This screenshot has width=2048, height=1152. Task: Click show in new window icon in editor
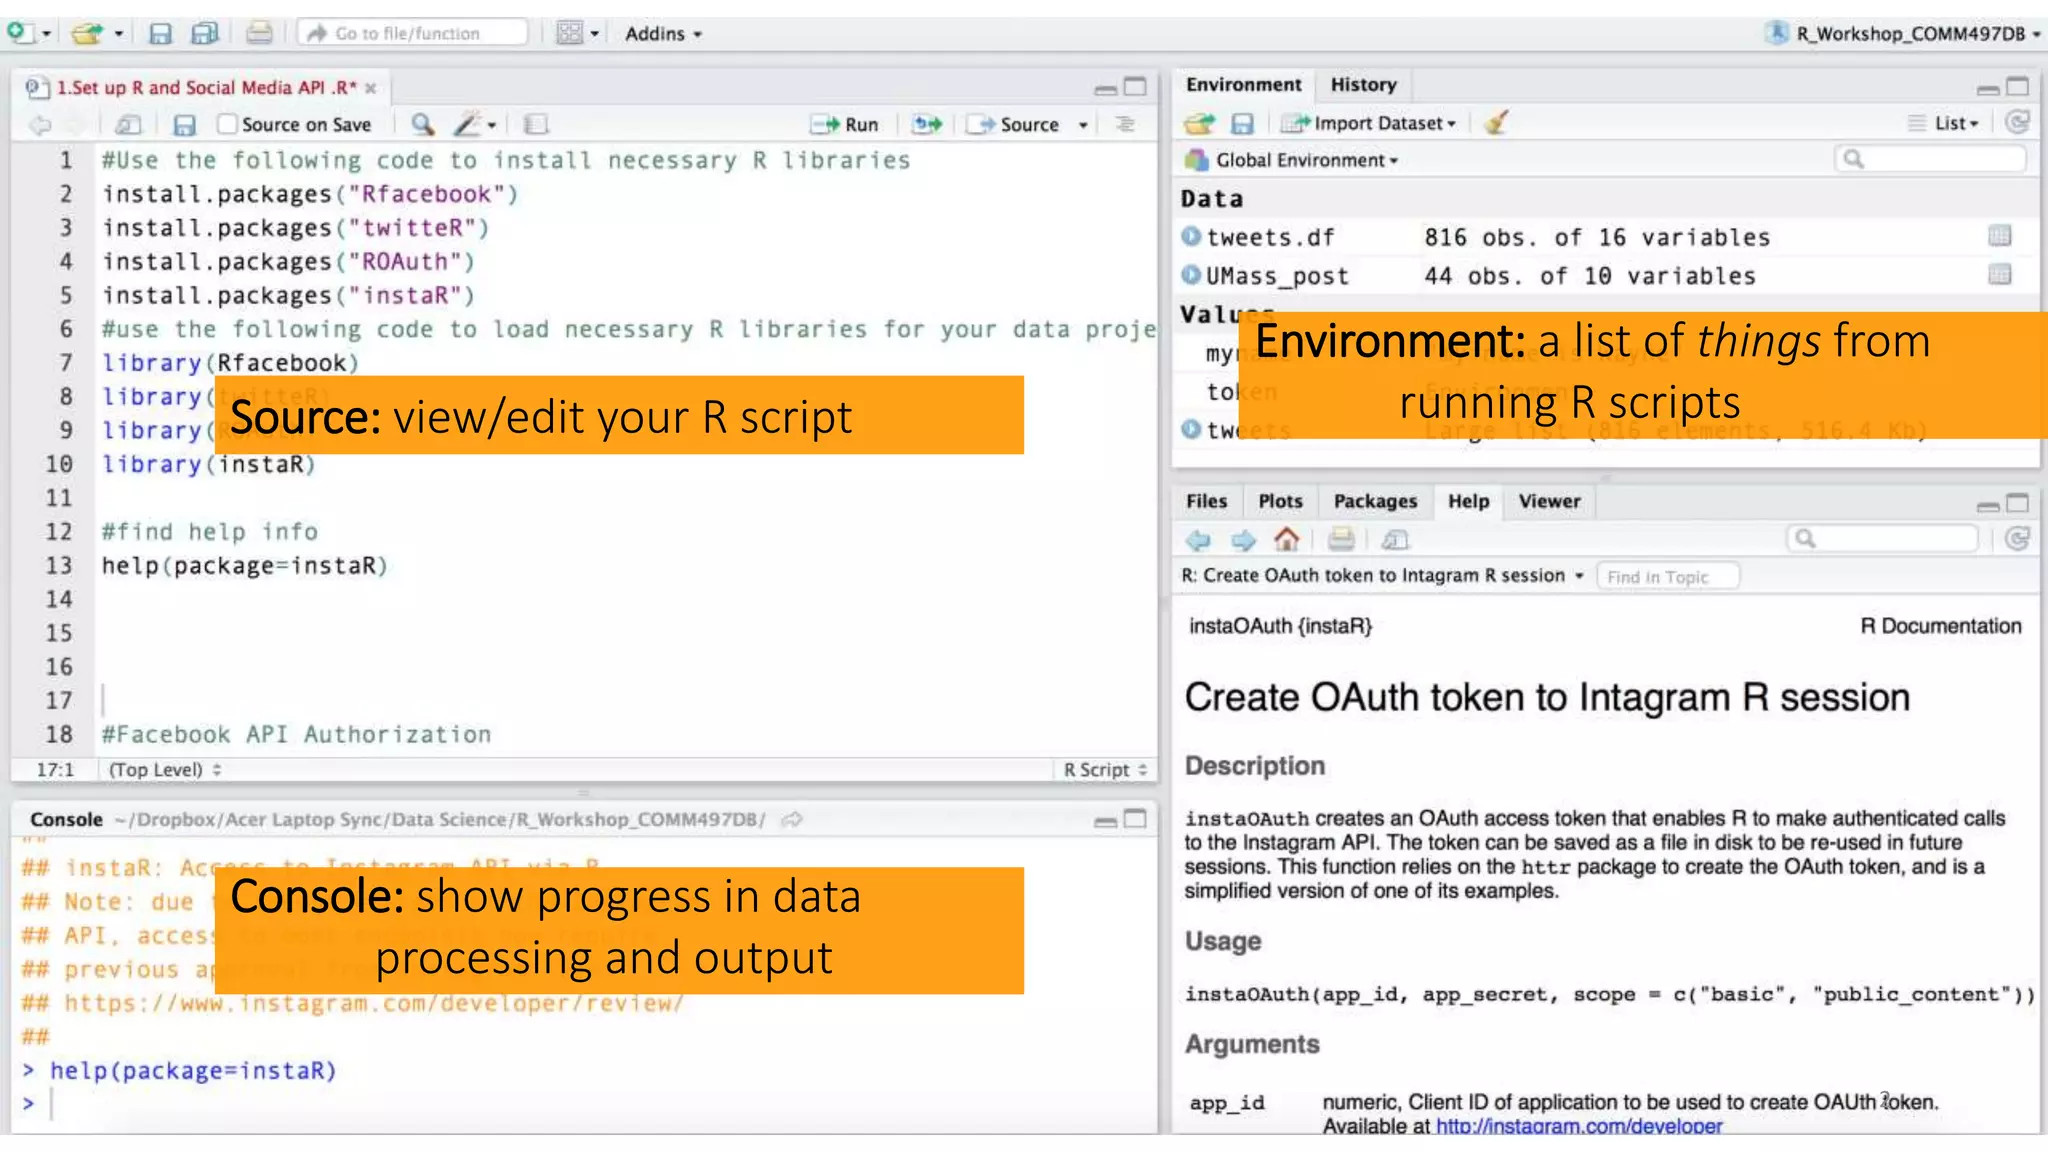(128, 125)
